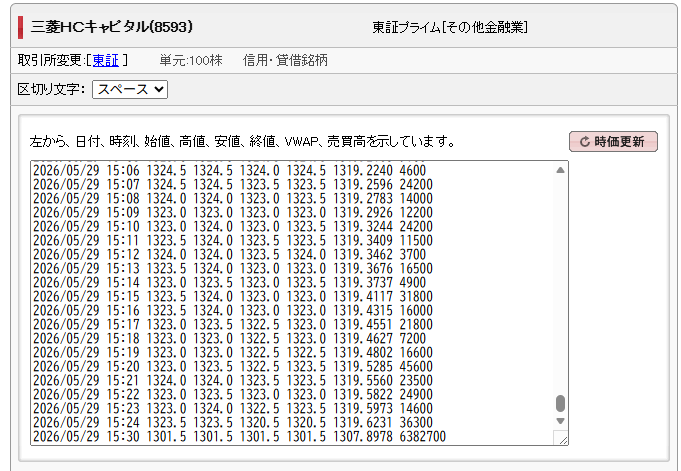The image size is (681, 471).
Task: Click the 15:08 data row
Action: click(233, 198)
